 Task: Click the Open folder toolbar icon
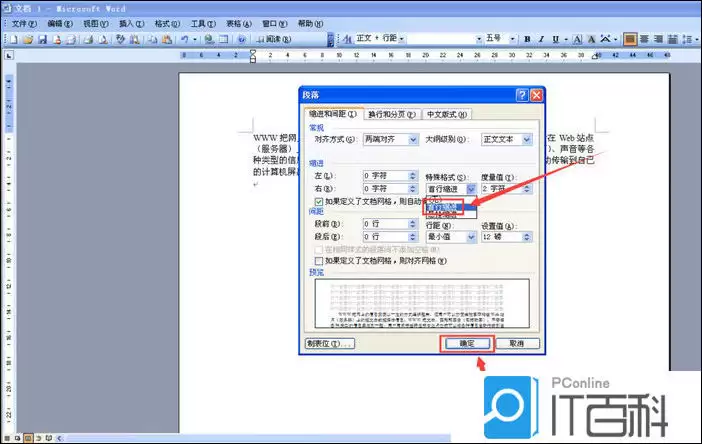click(28, 39)
